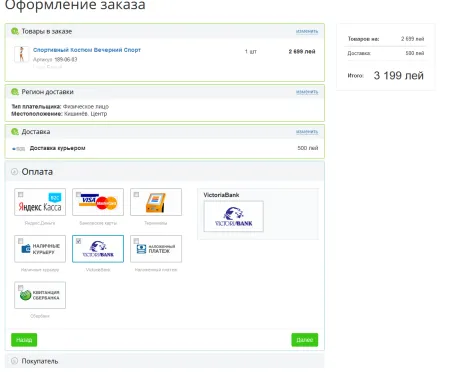Tick the terminals checkbox
Image resolution: width=450 pixels, height=373 pixels.
tap(136, 194)
